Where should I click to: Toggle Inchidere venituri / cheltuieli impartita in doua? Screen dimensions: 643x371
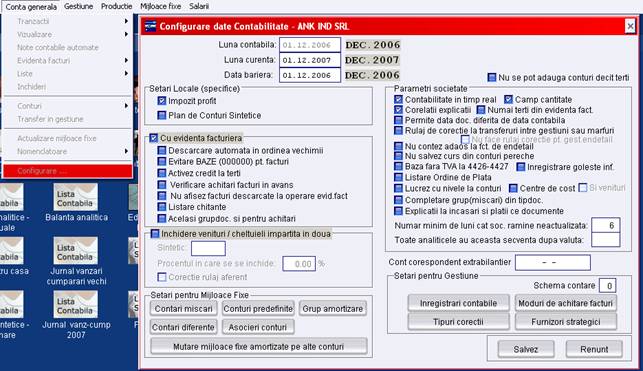click(x=155, y=234)
